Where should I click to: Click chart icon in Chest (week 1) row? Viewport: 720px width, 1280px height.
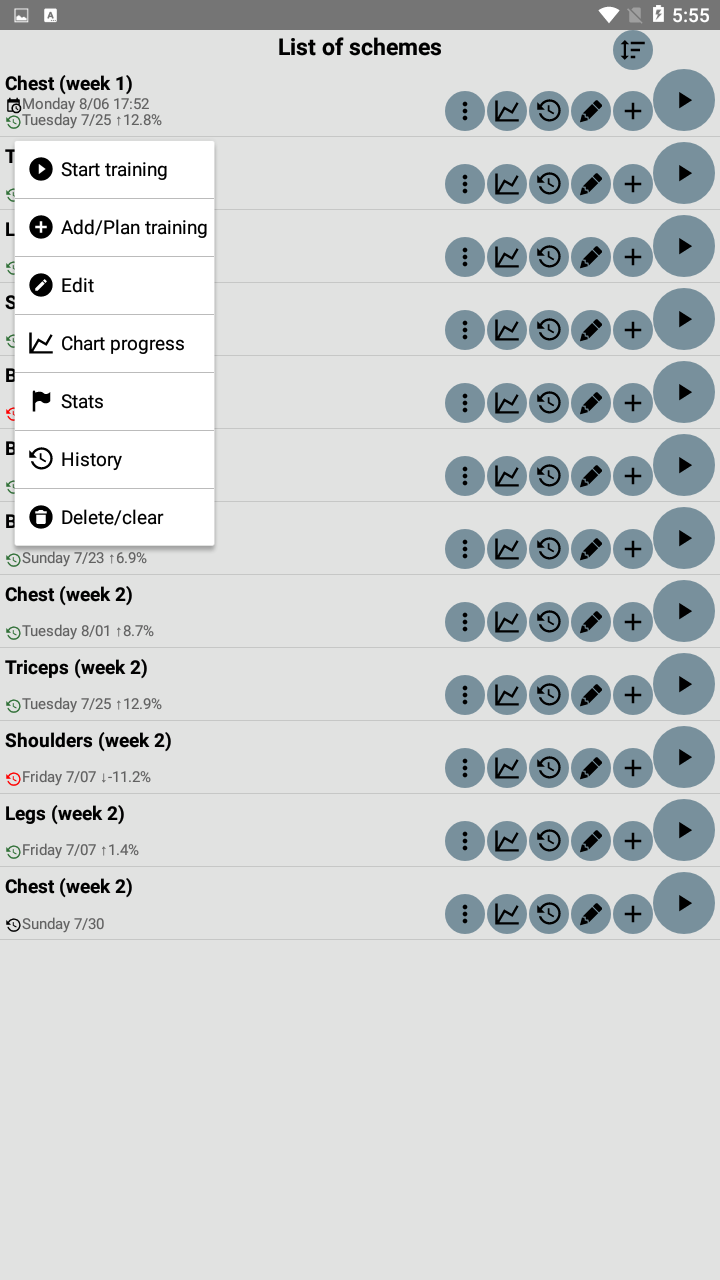click(x=507, y=111)
